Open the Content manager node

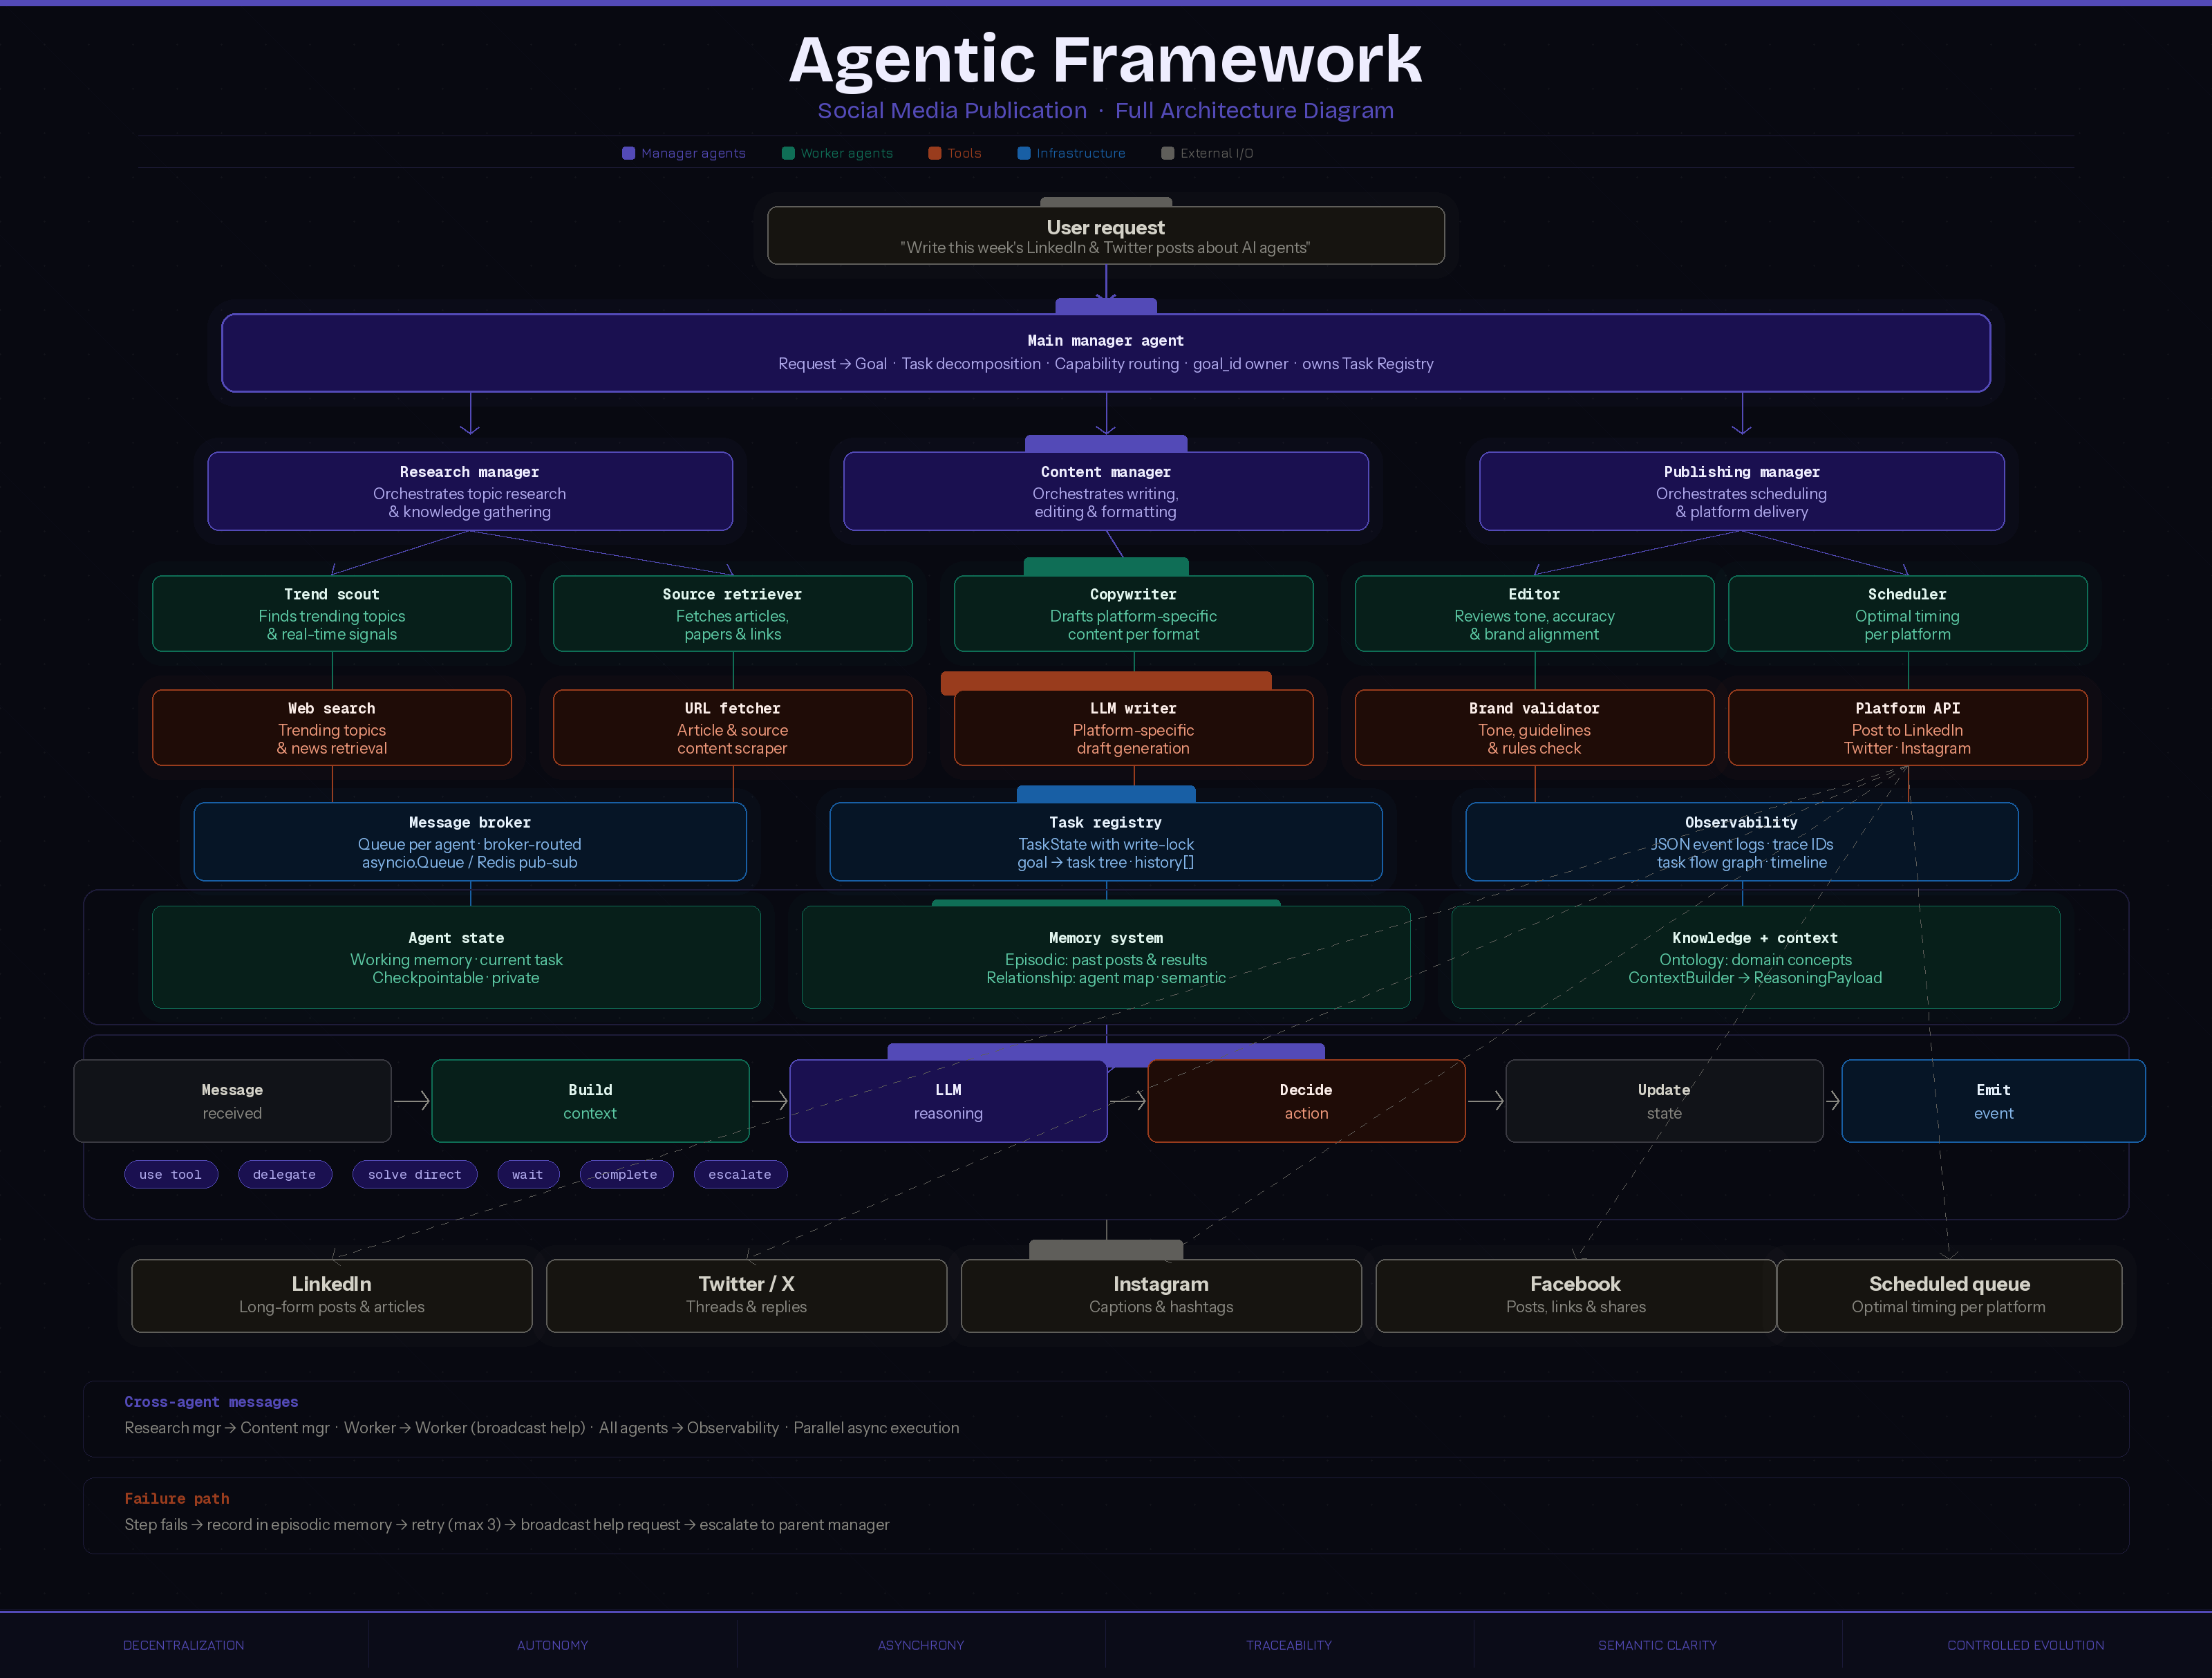coord(1106,491)
